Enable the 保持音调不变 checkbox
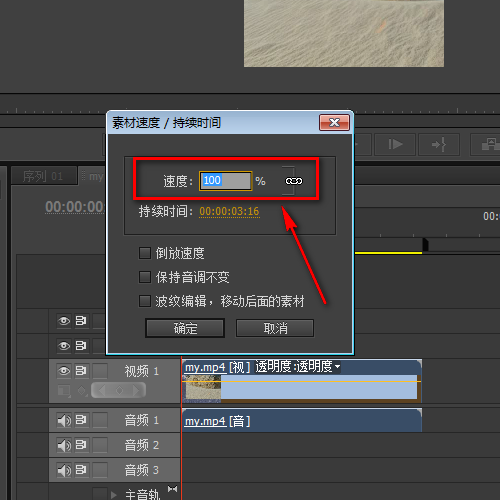The width and height of the screenshot is (500, 500). coord(145,277)
